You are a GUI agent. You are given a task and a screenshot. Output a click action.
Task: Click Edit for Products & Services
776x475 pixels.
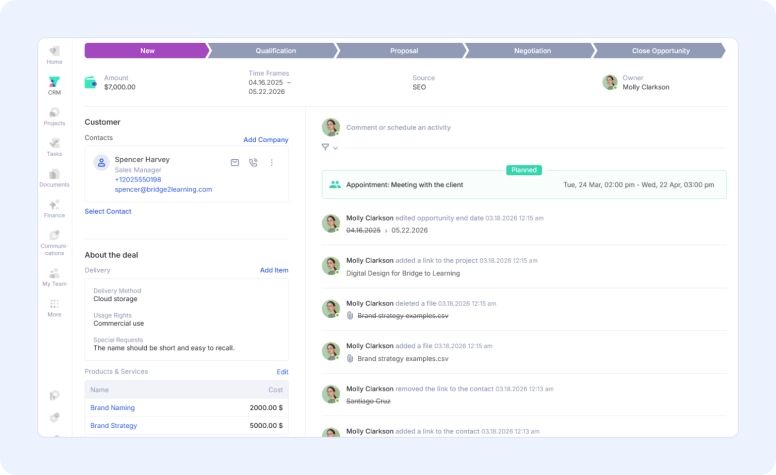(283, 372)
